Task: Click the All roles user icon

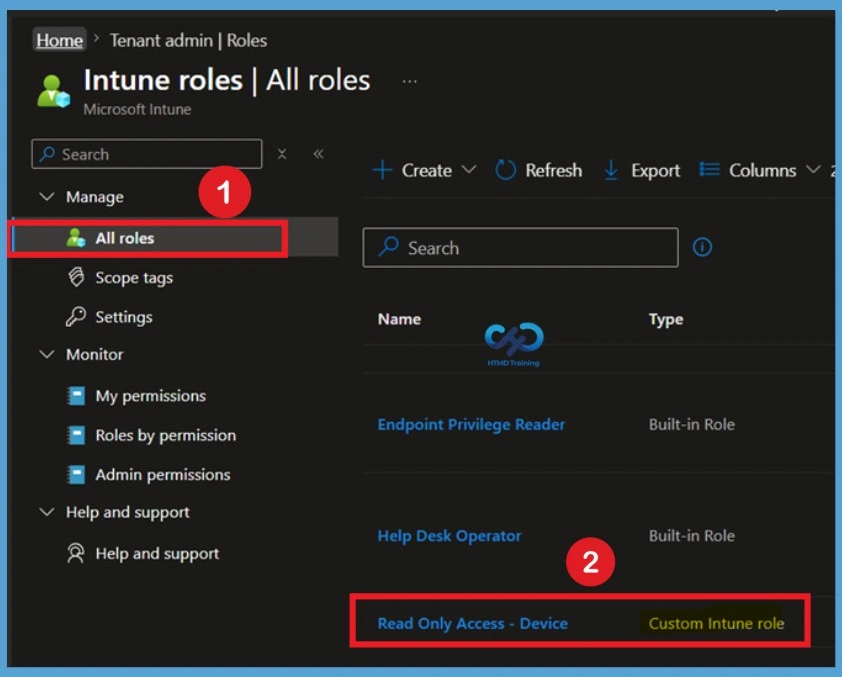Action: [76, 238]
